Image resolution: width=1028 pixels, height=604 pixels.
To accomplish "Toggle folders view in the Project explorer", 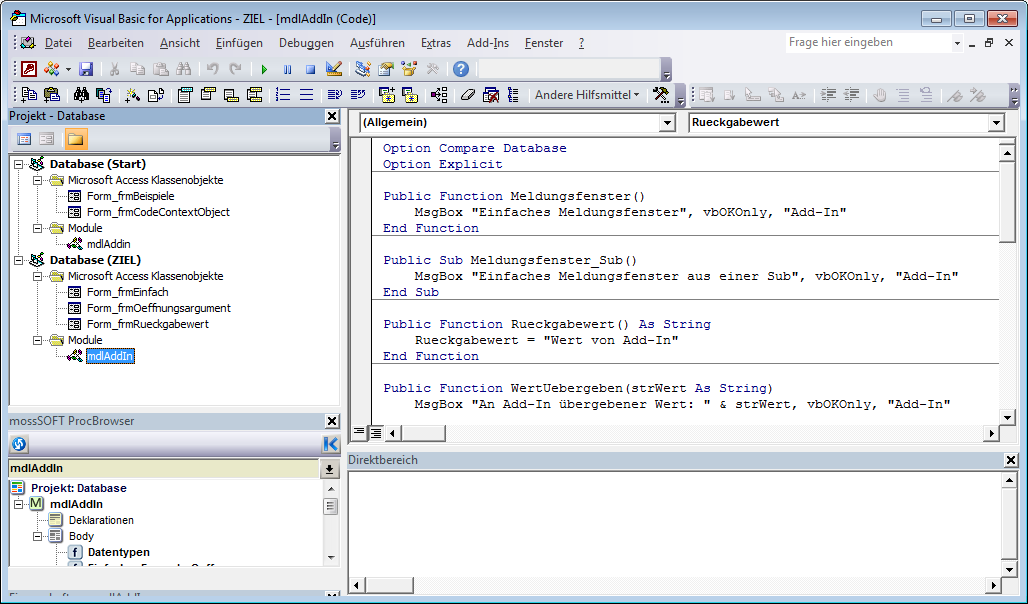I will (x=76, y=139).
